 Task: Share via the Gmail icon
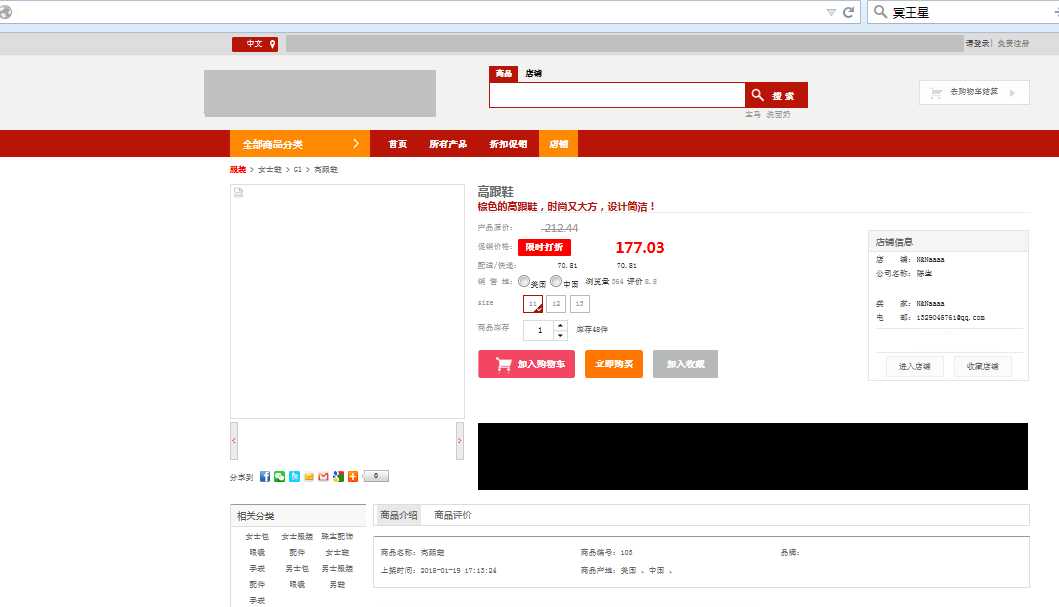324,477
